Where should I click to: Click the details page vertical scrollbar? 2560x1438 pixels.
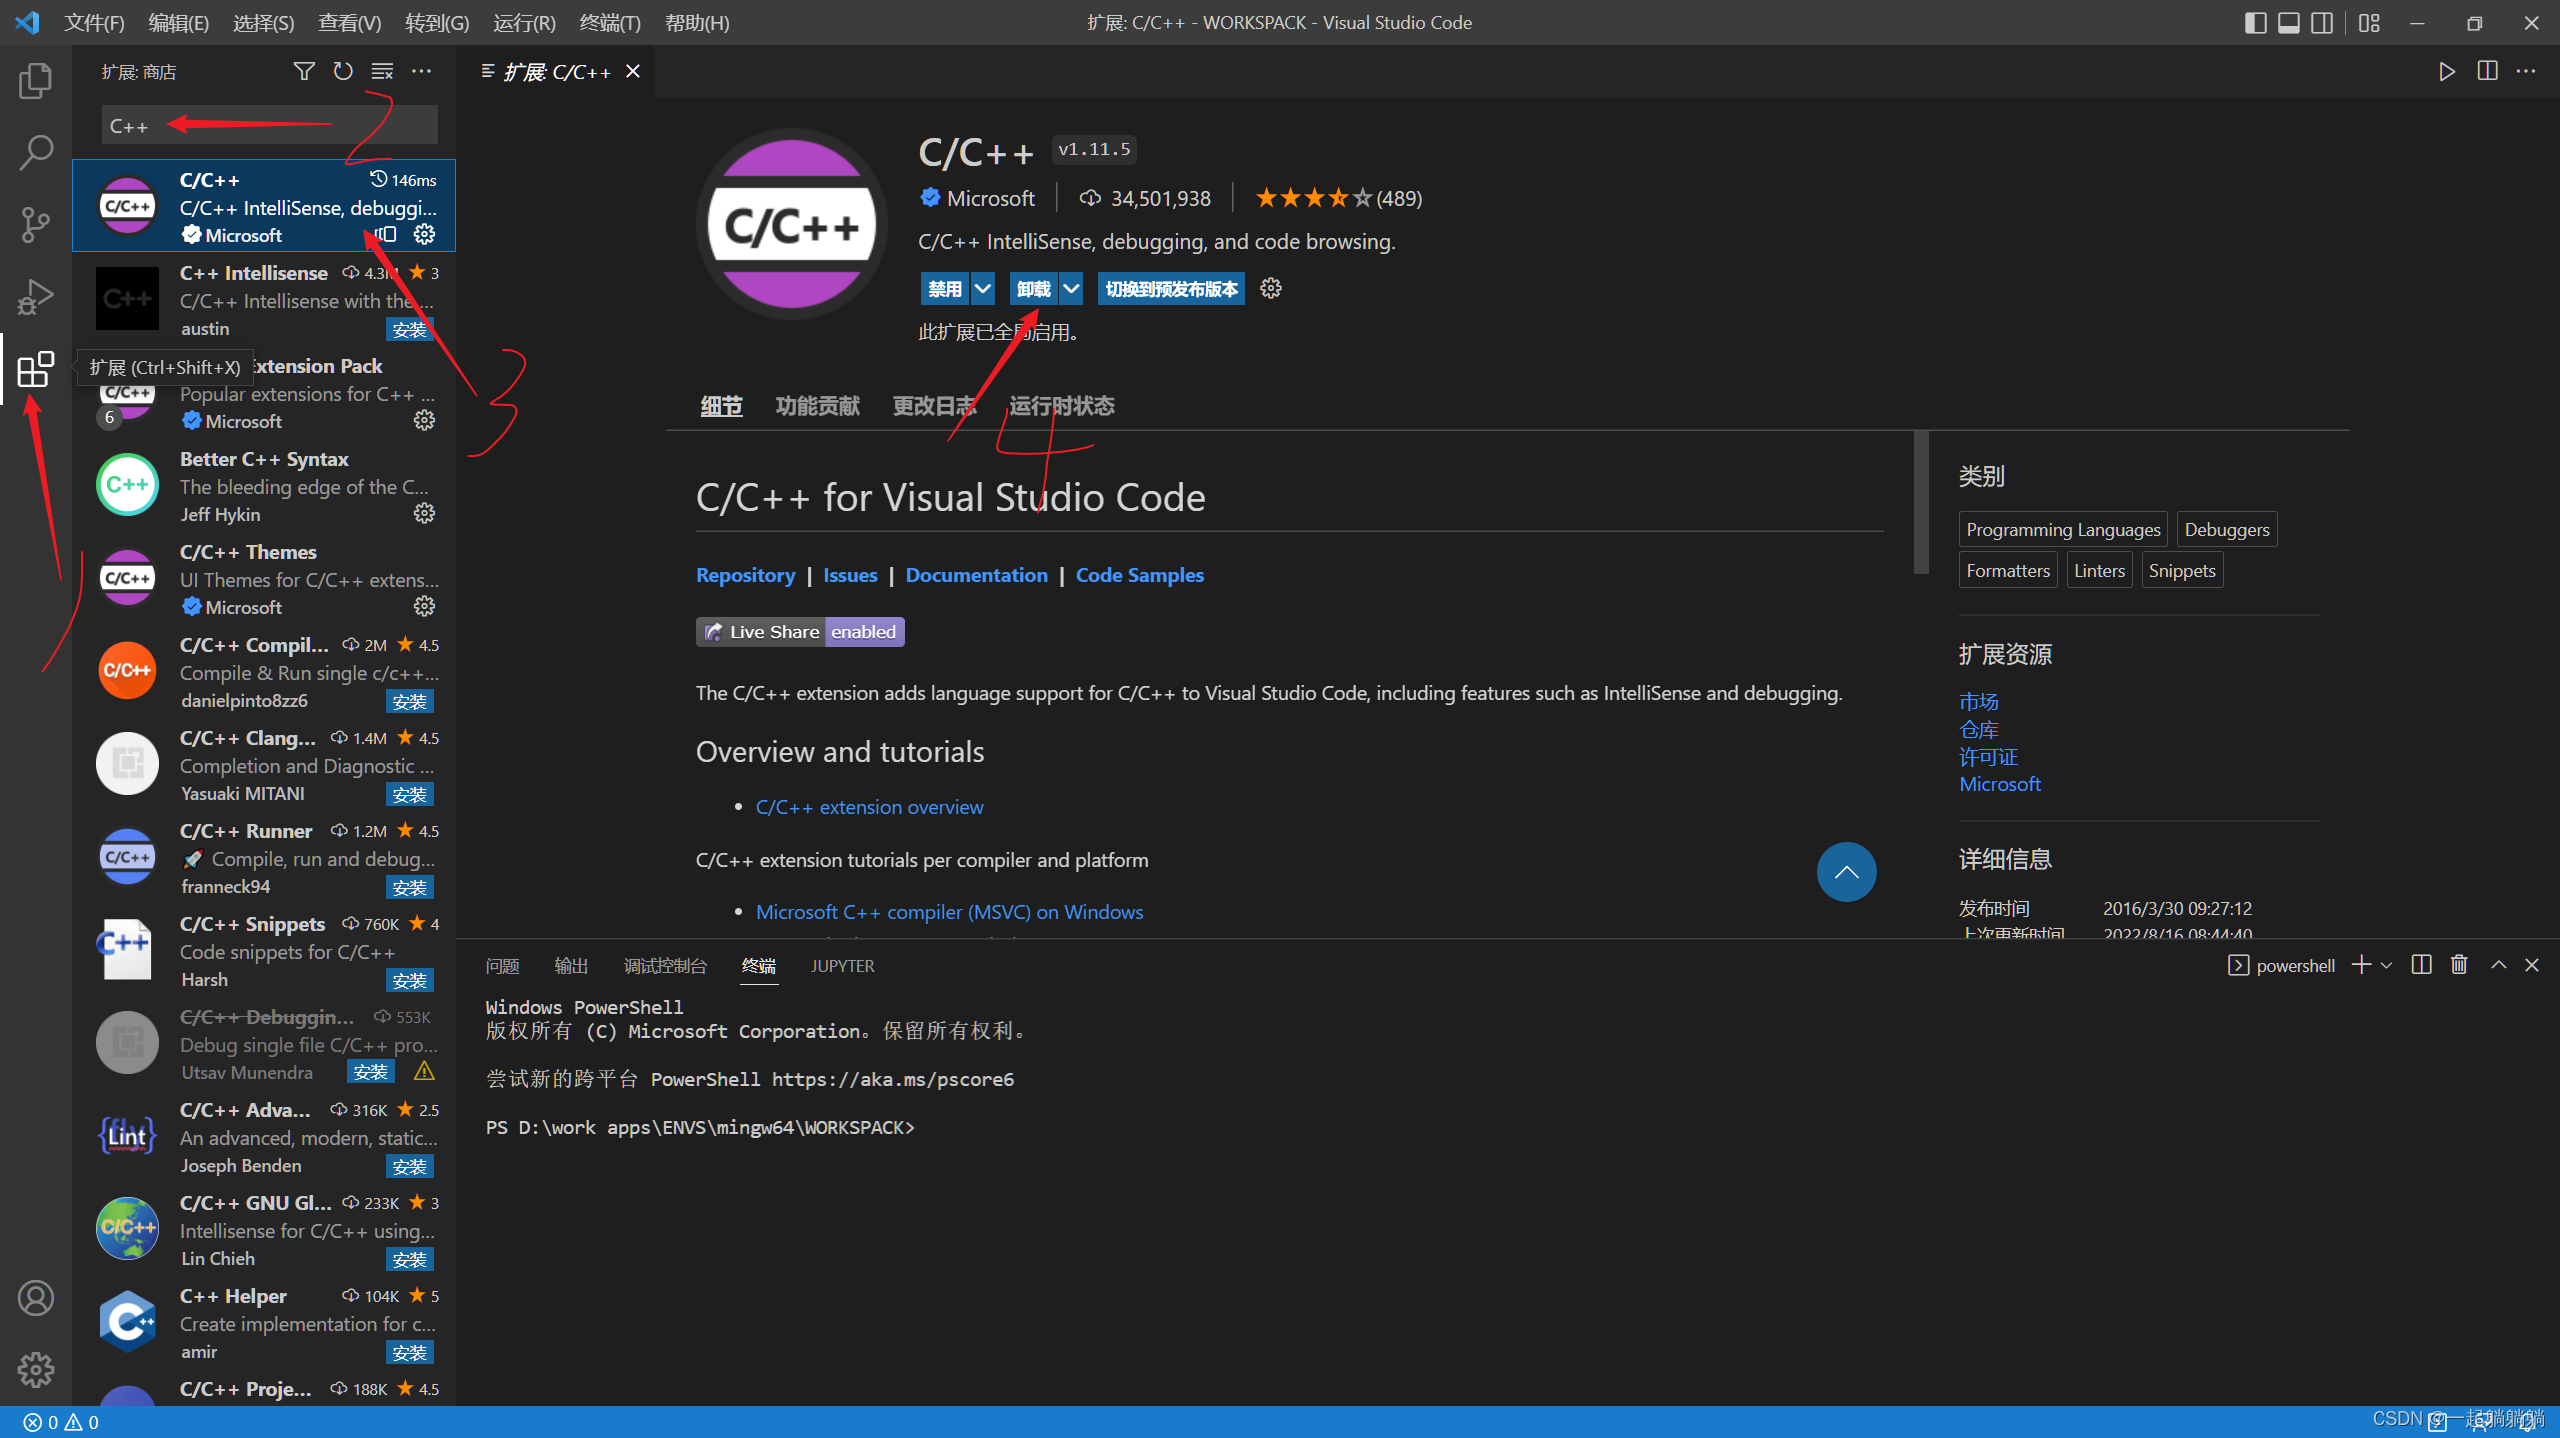point(1920,503)
